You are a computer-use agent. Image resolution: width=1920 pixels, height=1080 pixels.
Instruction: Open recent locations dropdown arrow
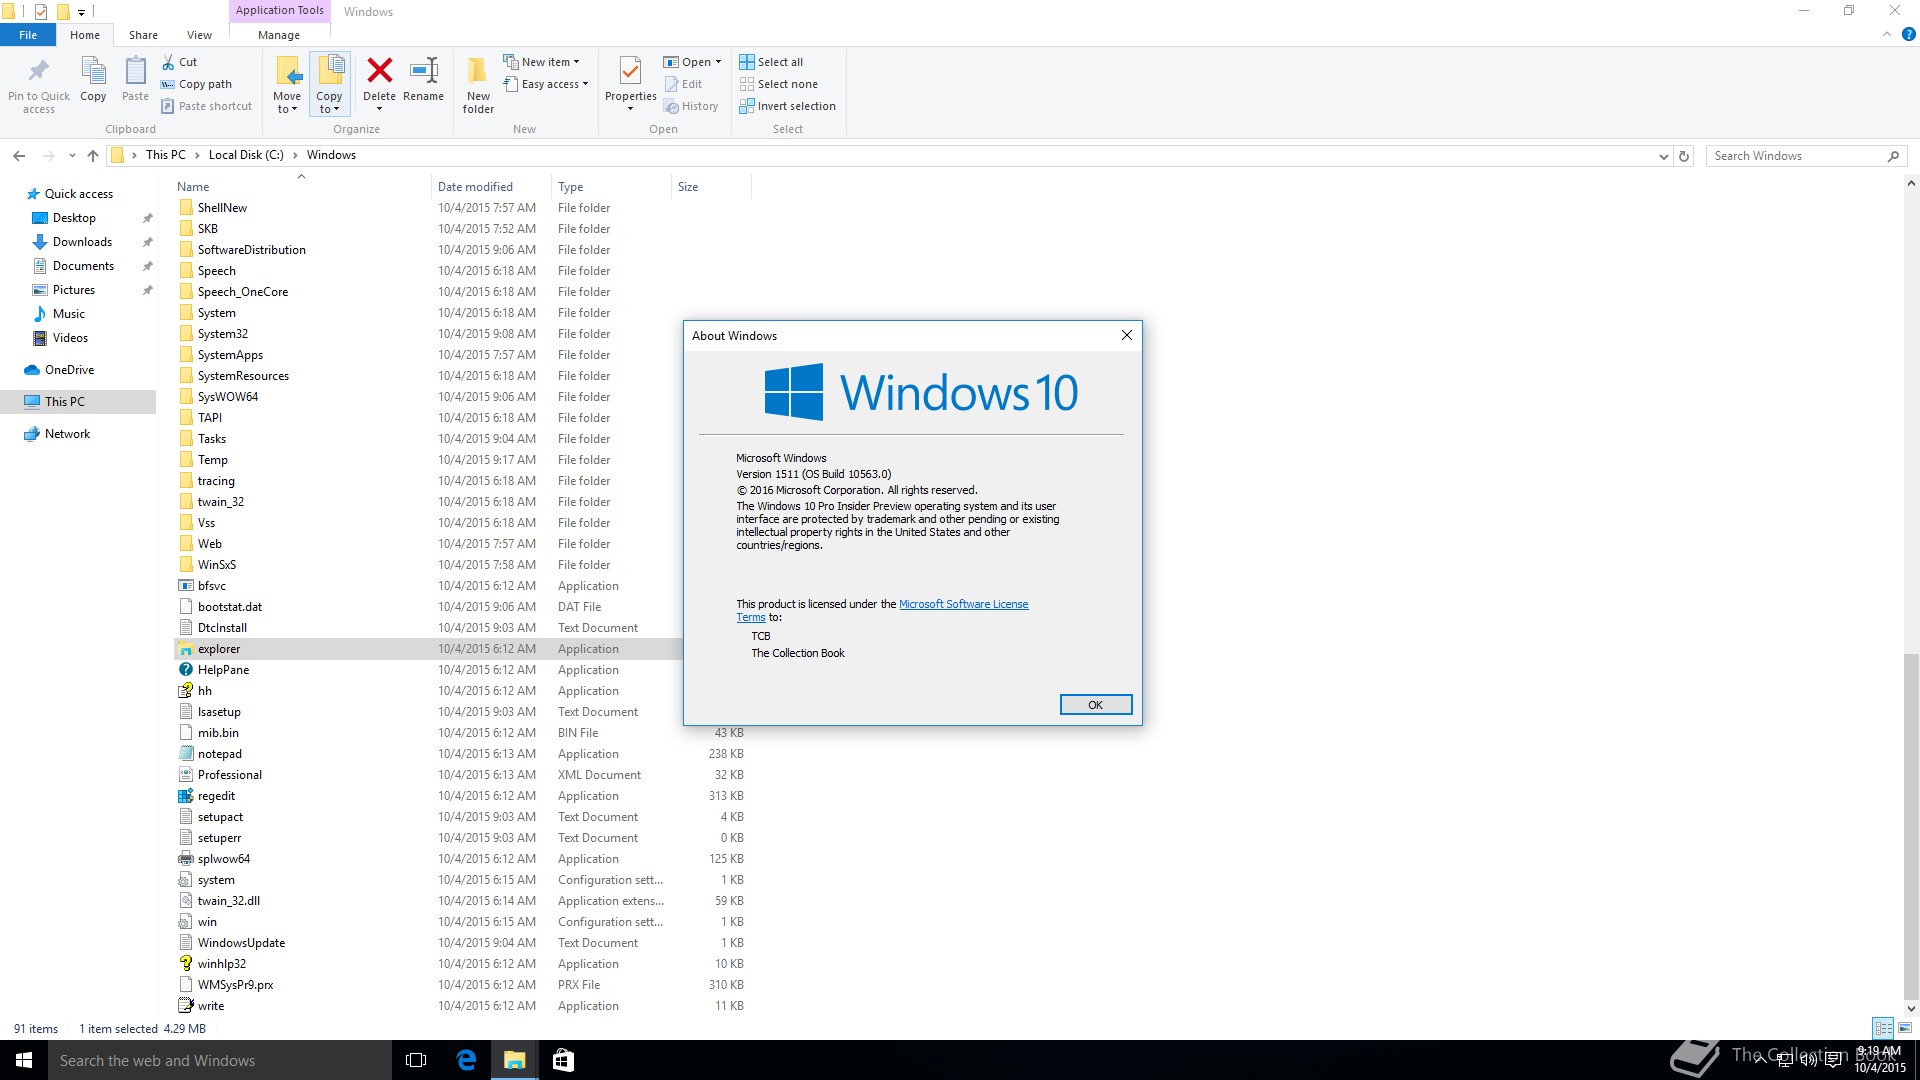click(72, 156)
